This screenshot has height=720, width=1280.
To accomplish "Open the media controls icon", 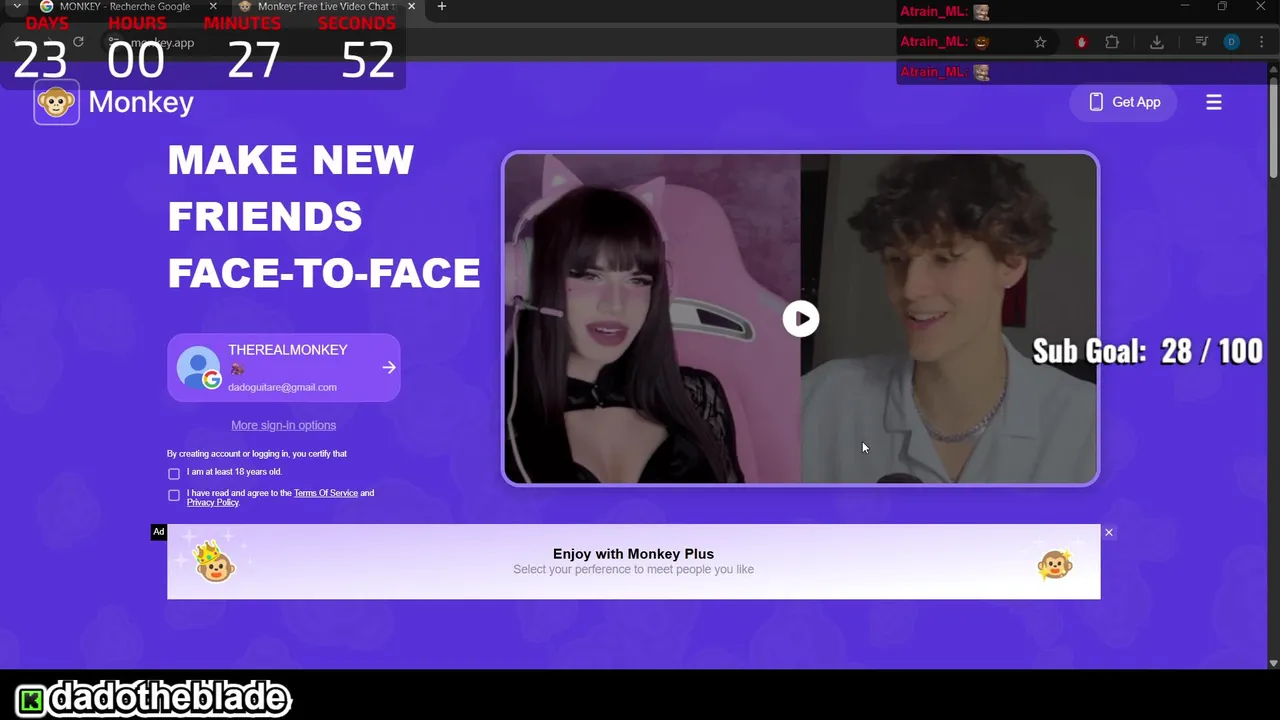I will click(1201, 42).
